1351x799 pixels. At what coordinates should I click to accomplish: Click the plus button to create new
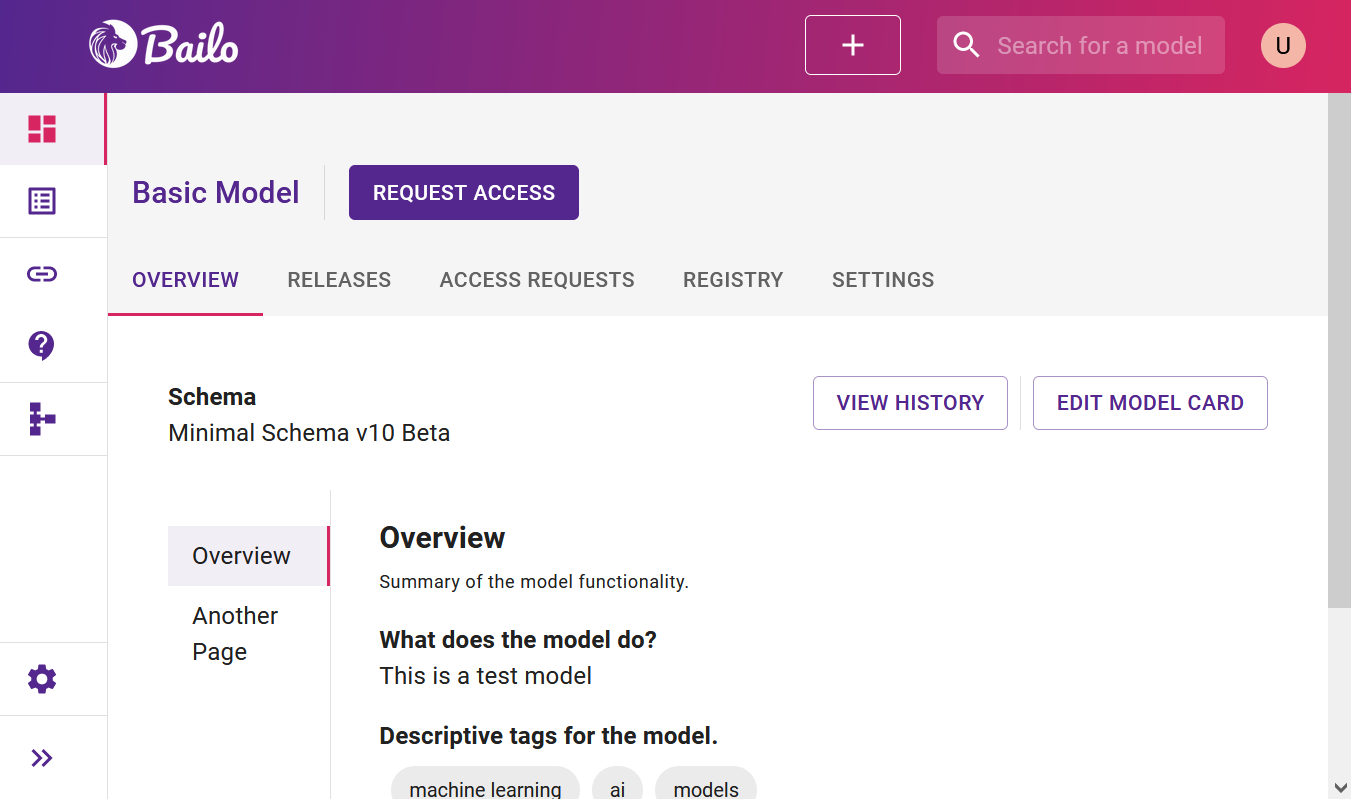click(852, 45)
